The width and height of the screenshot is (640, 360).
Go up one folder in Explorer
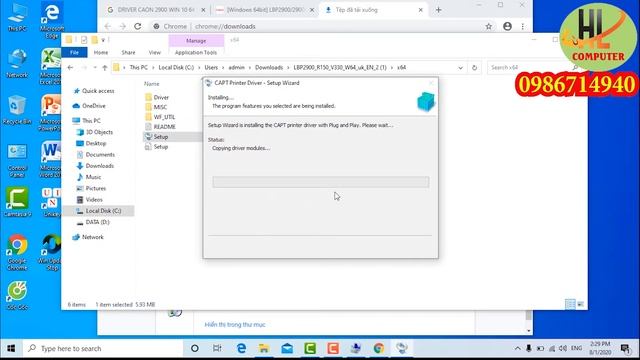[104, 68]
